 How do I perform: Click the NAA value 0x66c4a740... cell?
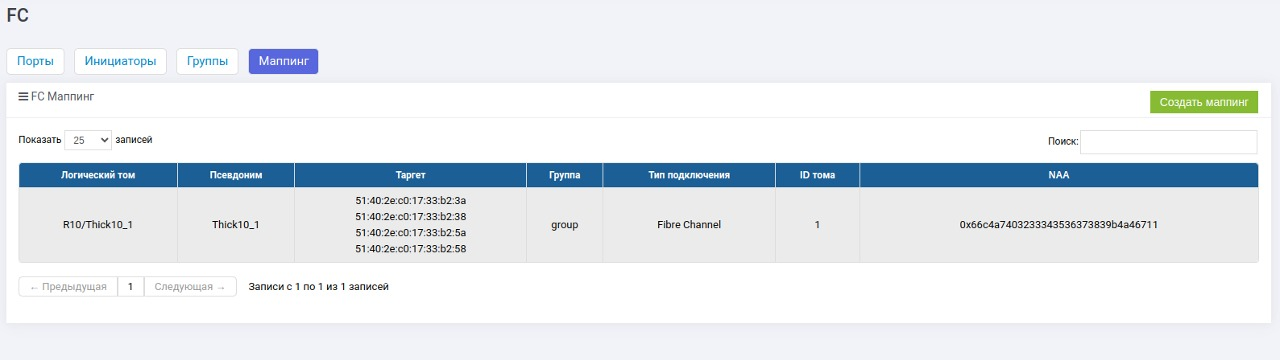coord(1059,225)
